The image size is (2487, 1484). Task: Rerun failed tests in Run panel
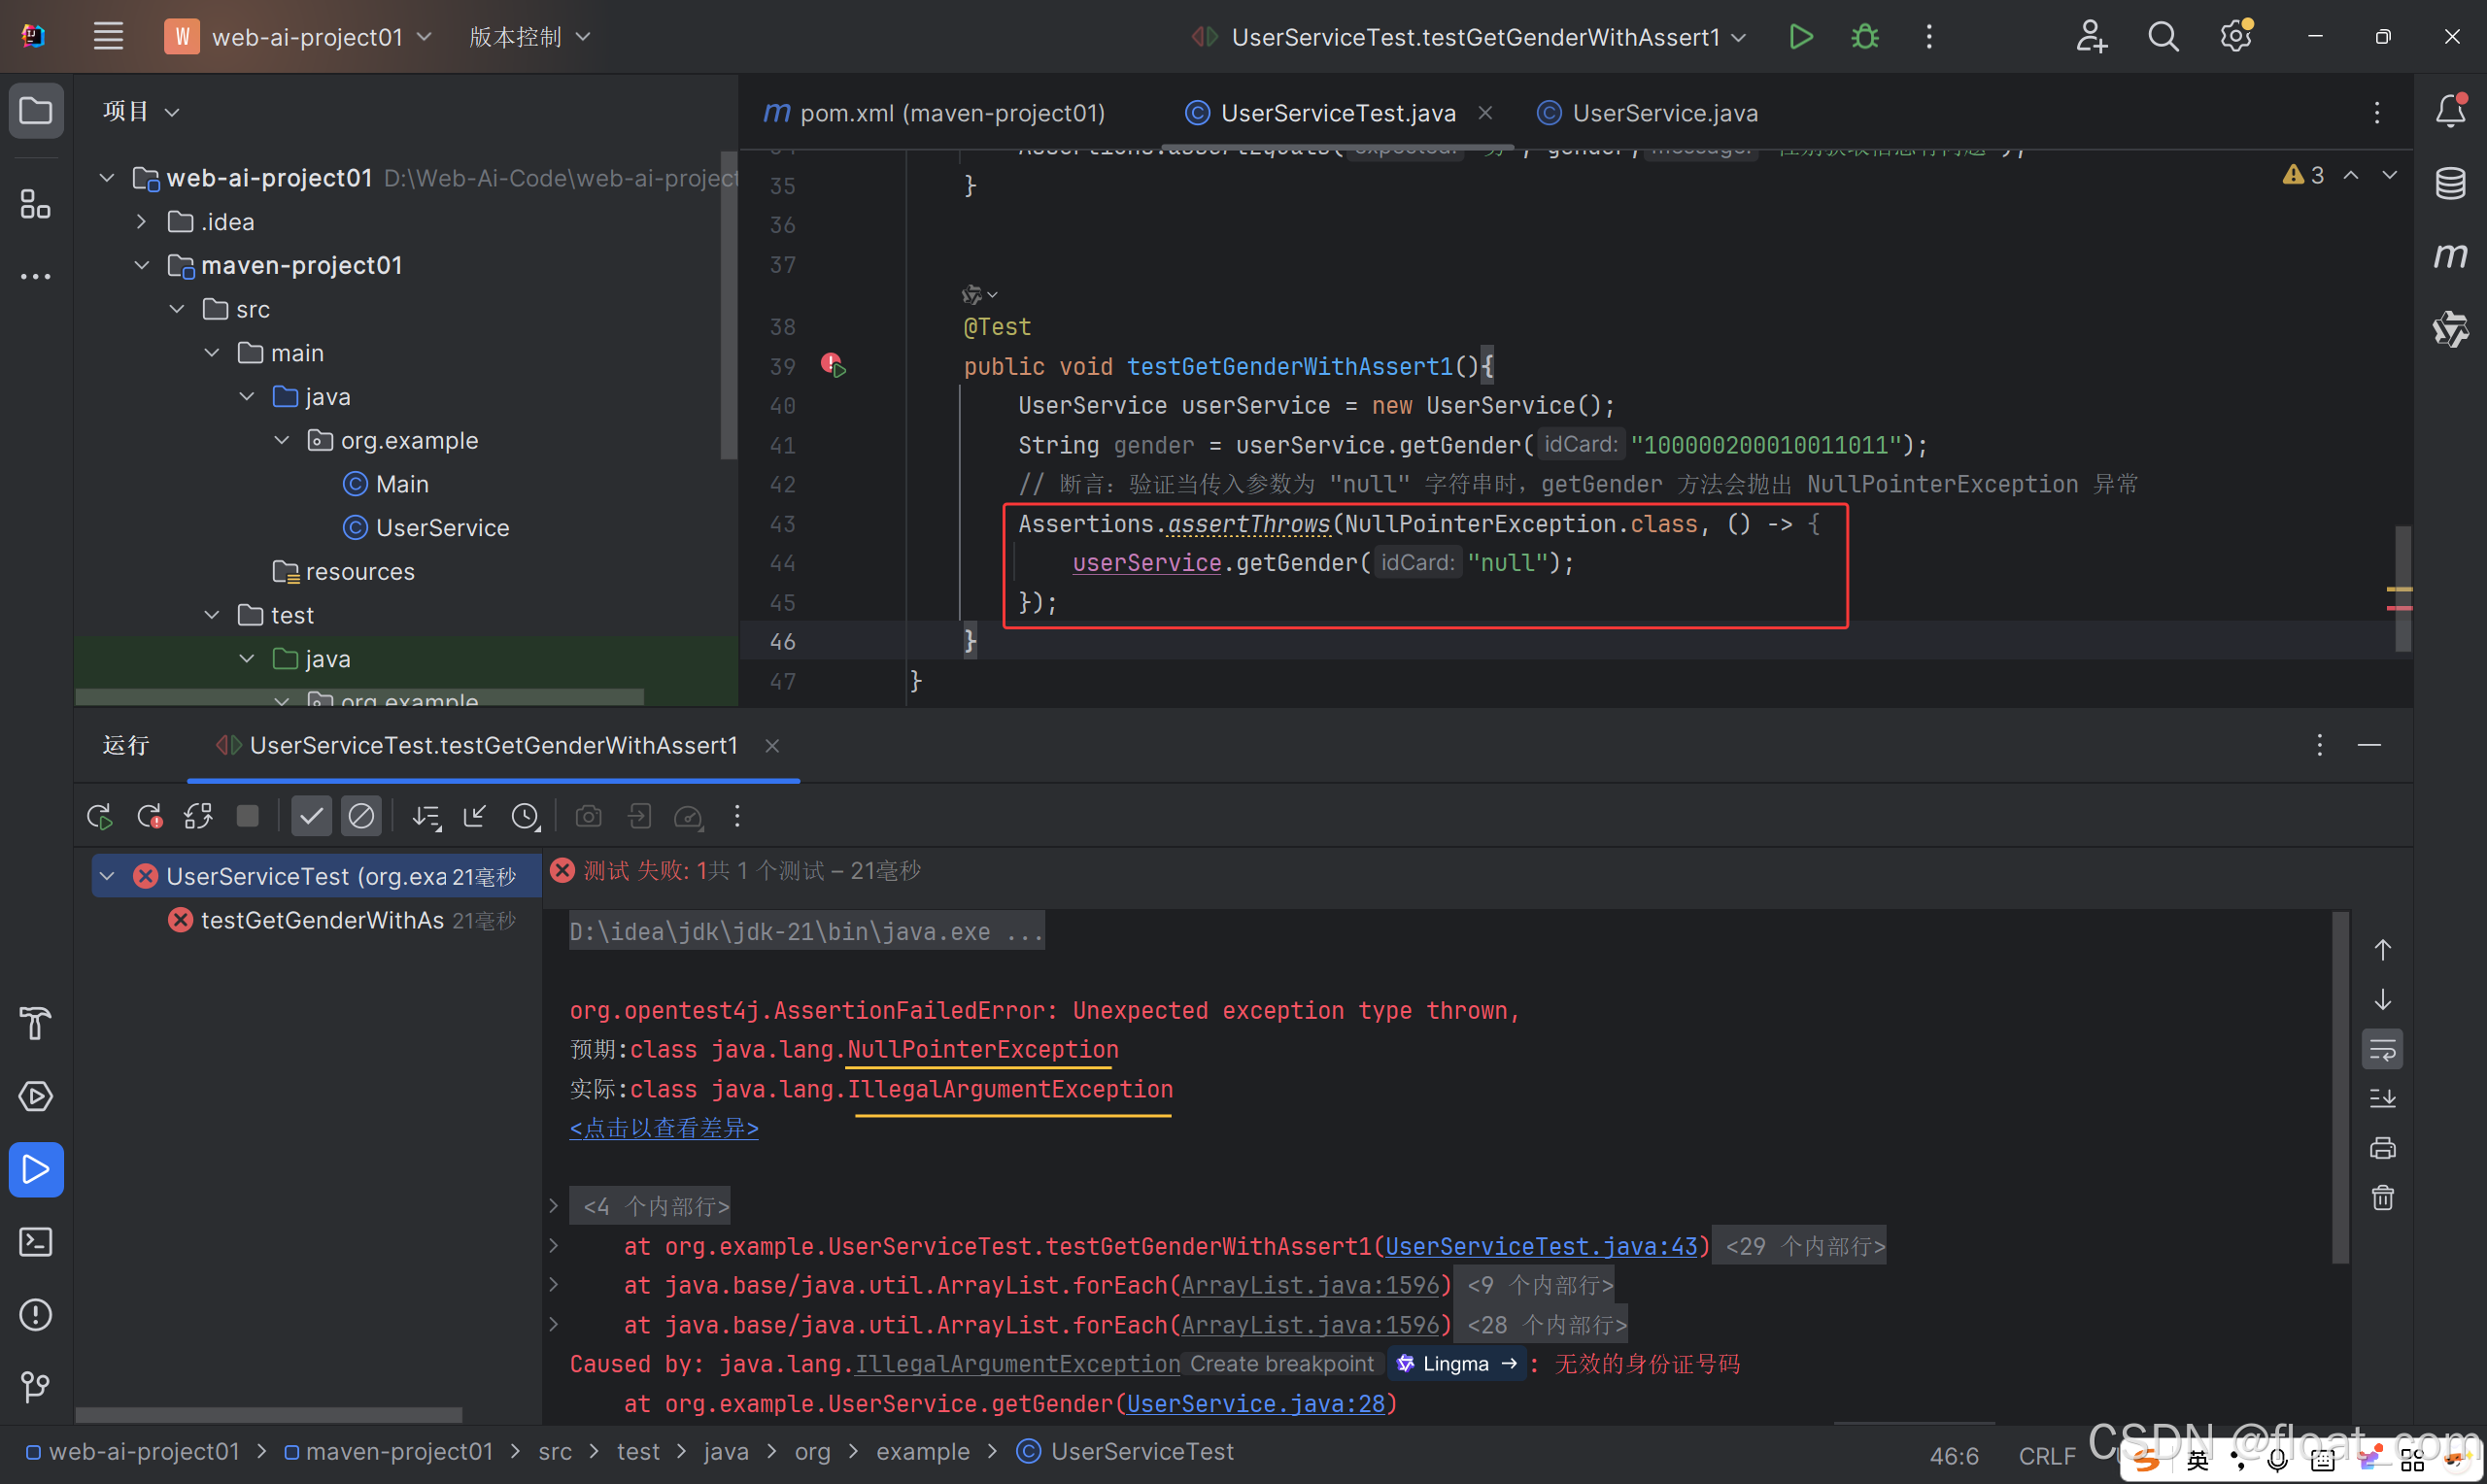pyautogui.click(x=149, y=816)
